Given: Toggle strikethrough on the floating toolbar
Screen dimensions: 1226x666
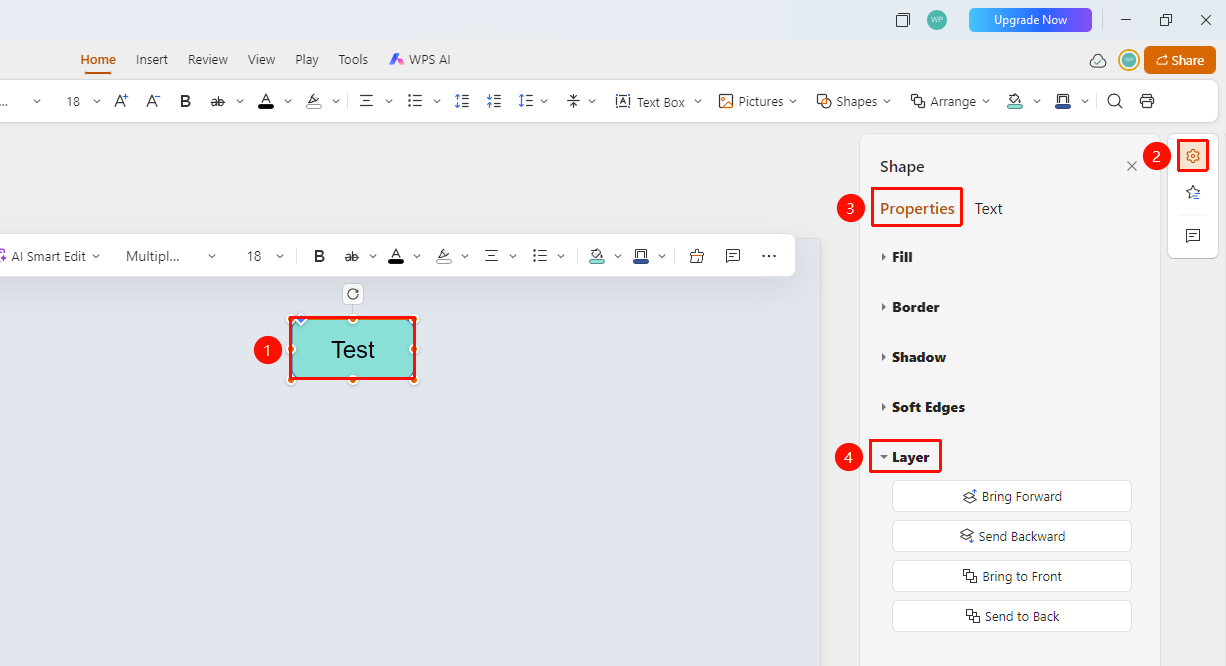Looking at the screenshot, I should point(351,256).
